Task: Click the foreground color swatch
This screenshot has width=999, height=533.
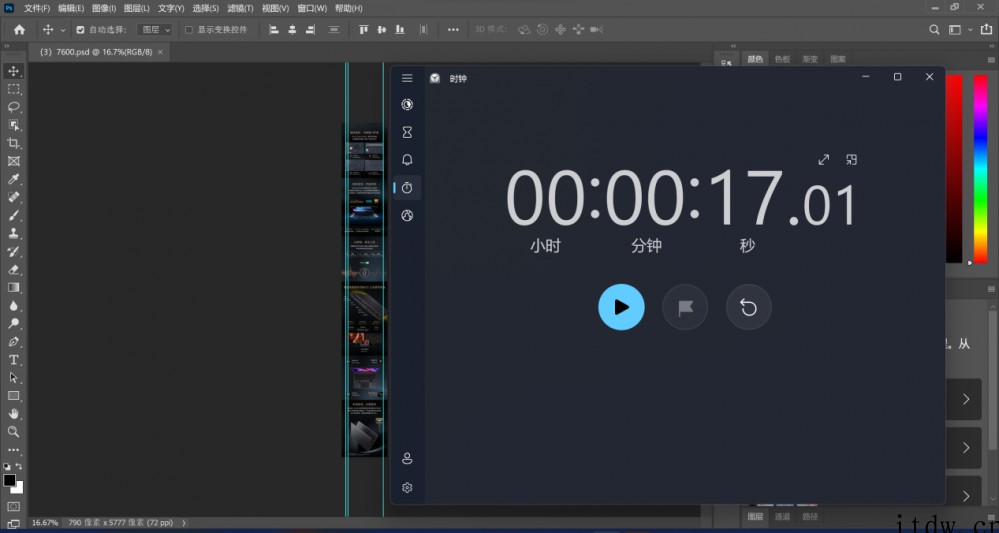Action: click(x=9, y=481)
